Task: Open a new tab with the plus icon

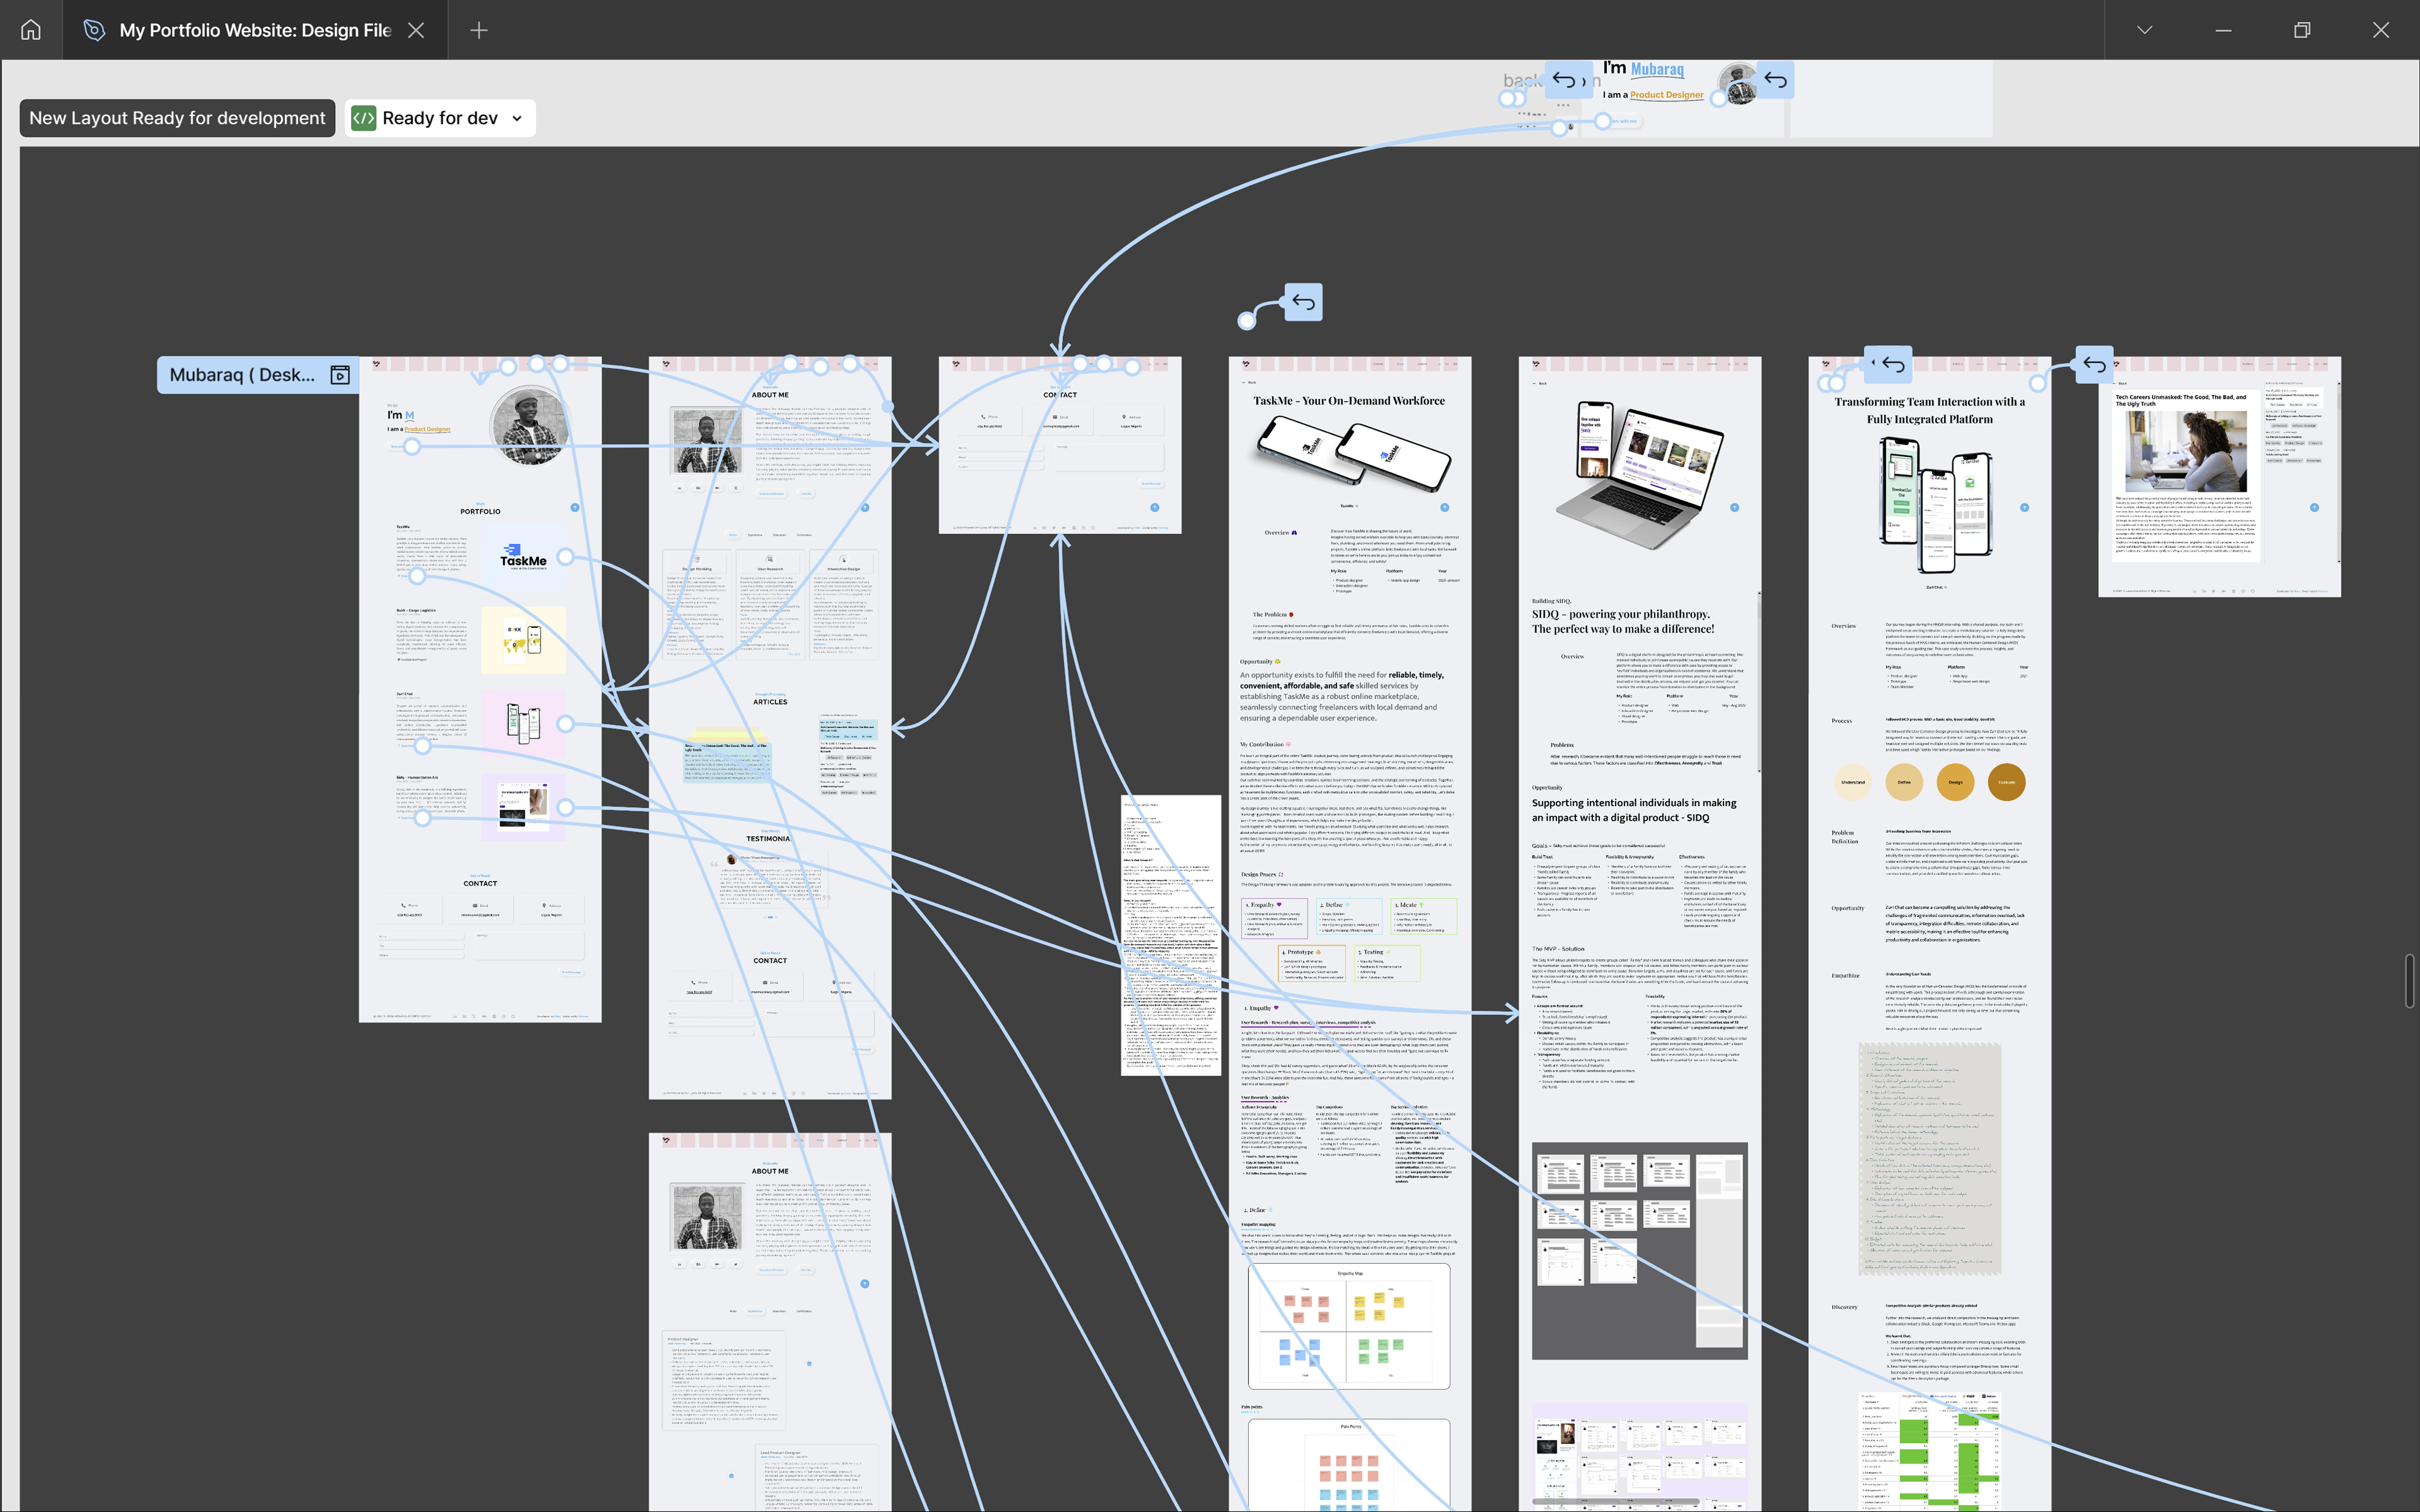Action: click(479, 30)
